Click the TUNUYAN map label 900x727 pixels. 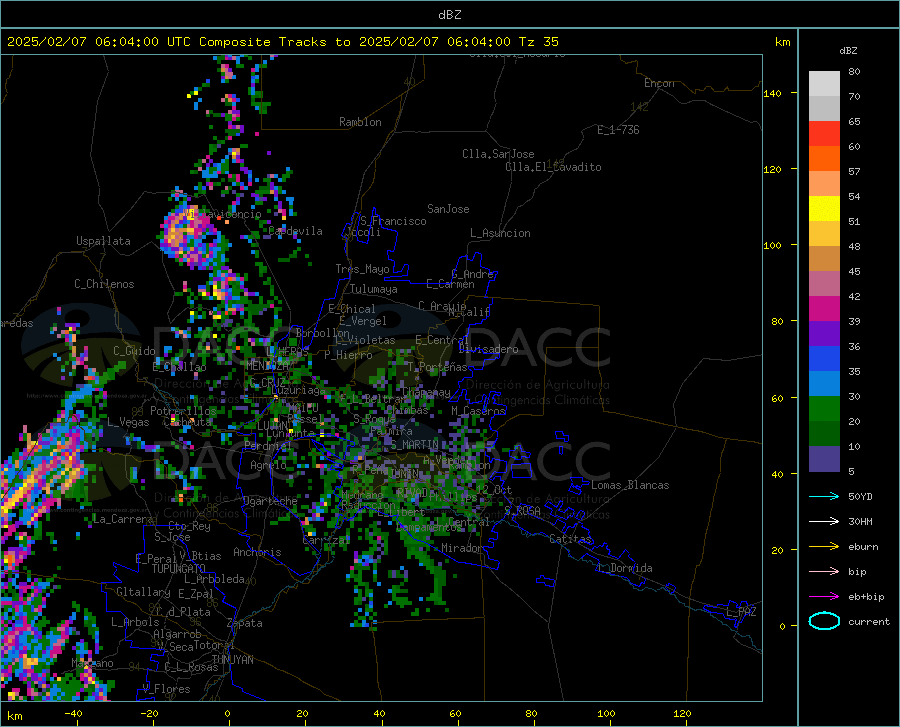pos(232,660)
